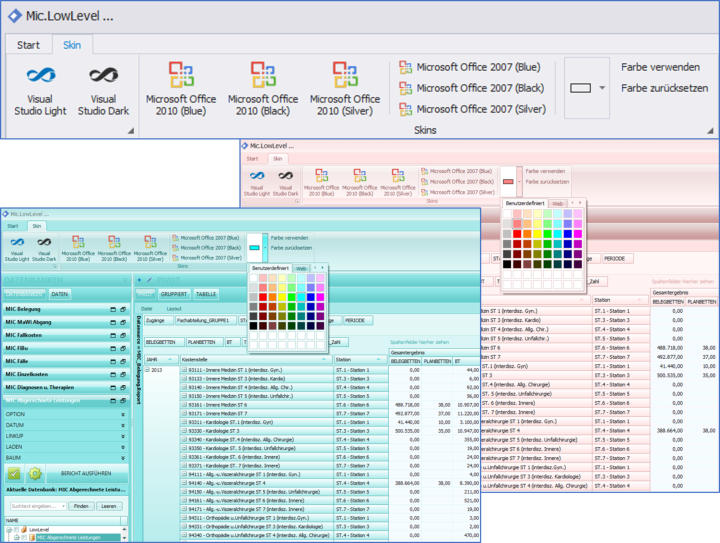Open the GRUPPIERT tab in teal window
Viewport: 720px width, 543px height.
[x=174, y=294]
